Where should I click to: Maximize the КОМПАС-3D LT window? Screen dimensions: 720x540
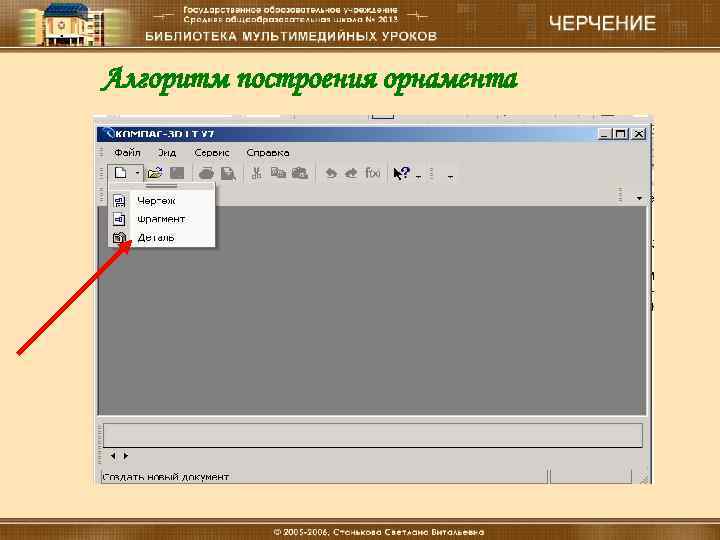pos(621,134)
